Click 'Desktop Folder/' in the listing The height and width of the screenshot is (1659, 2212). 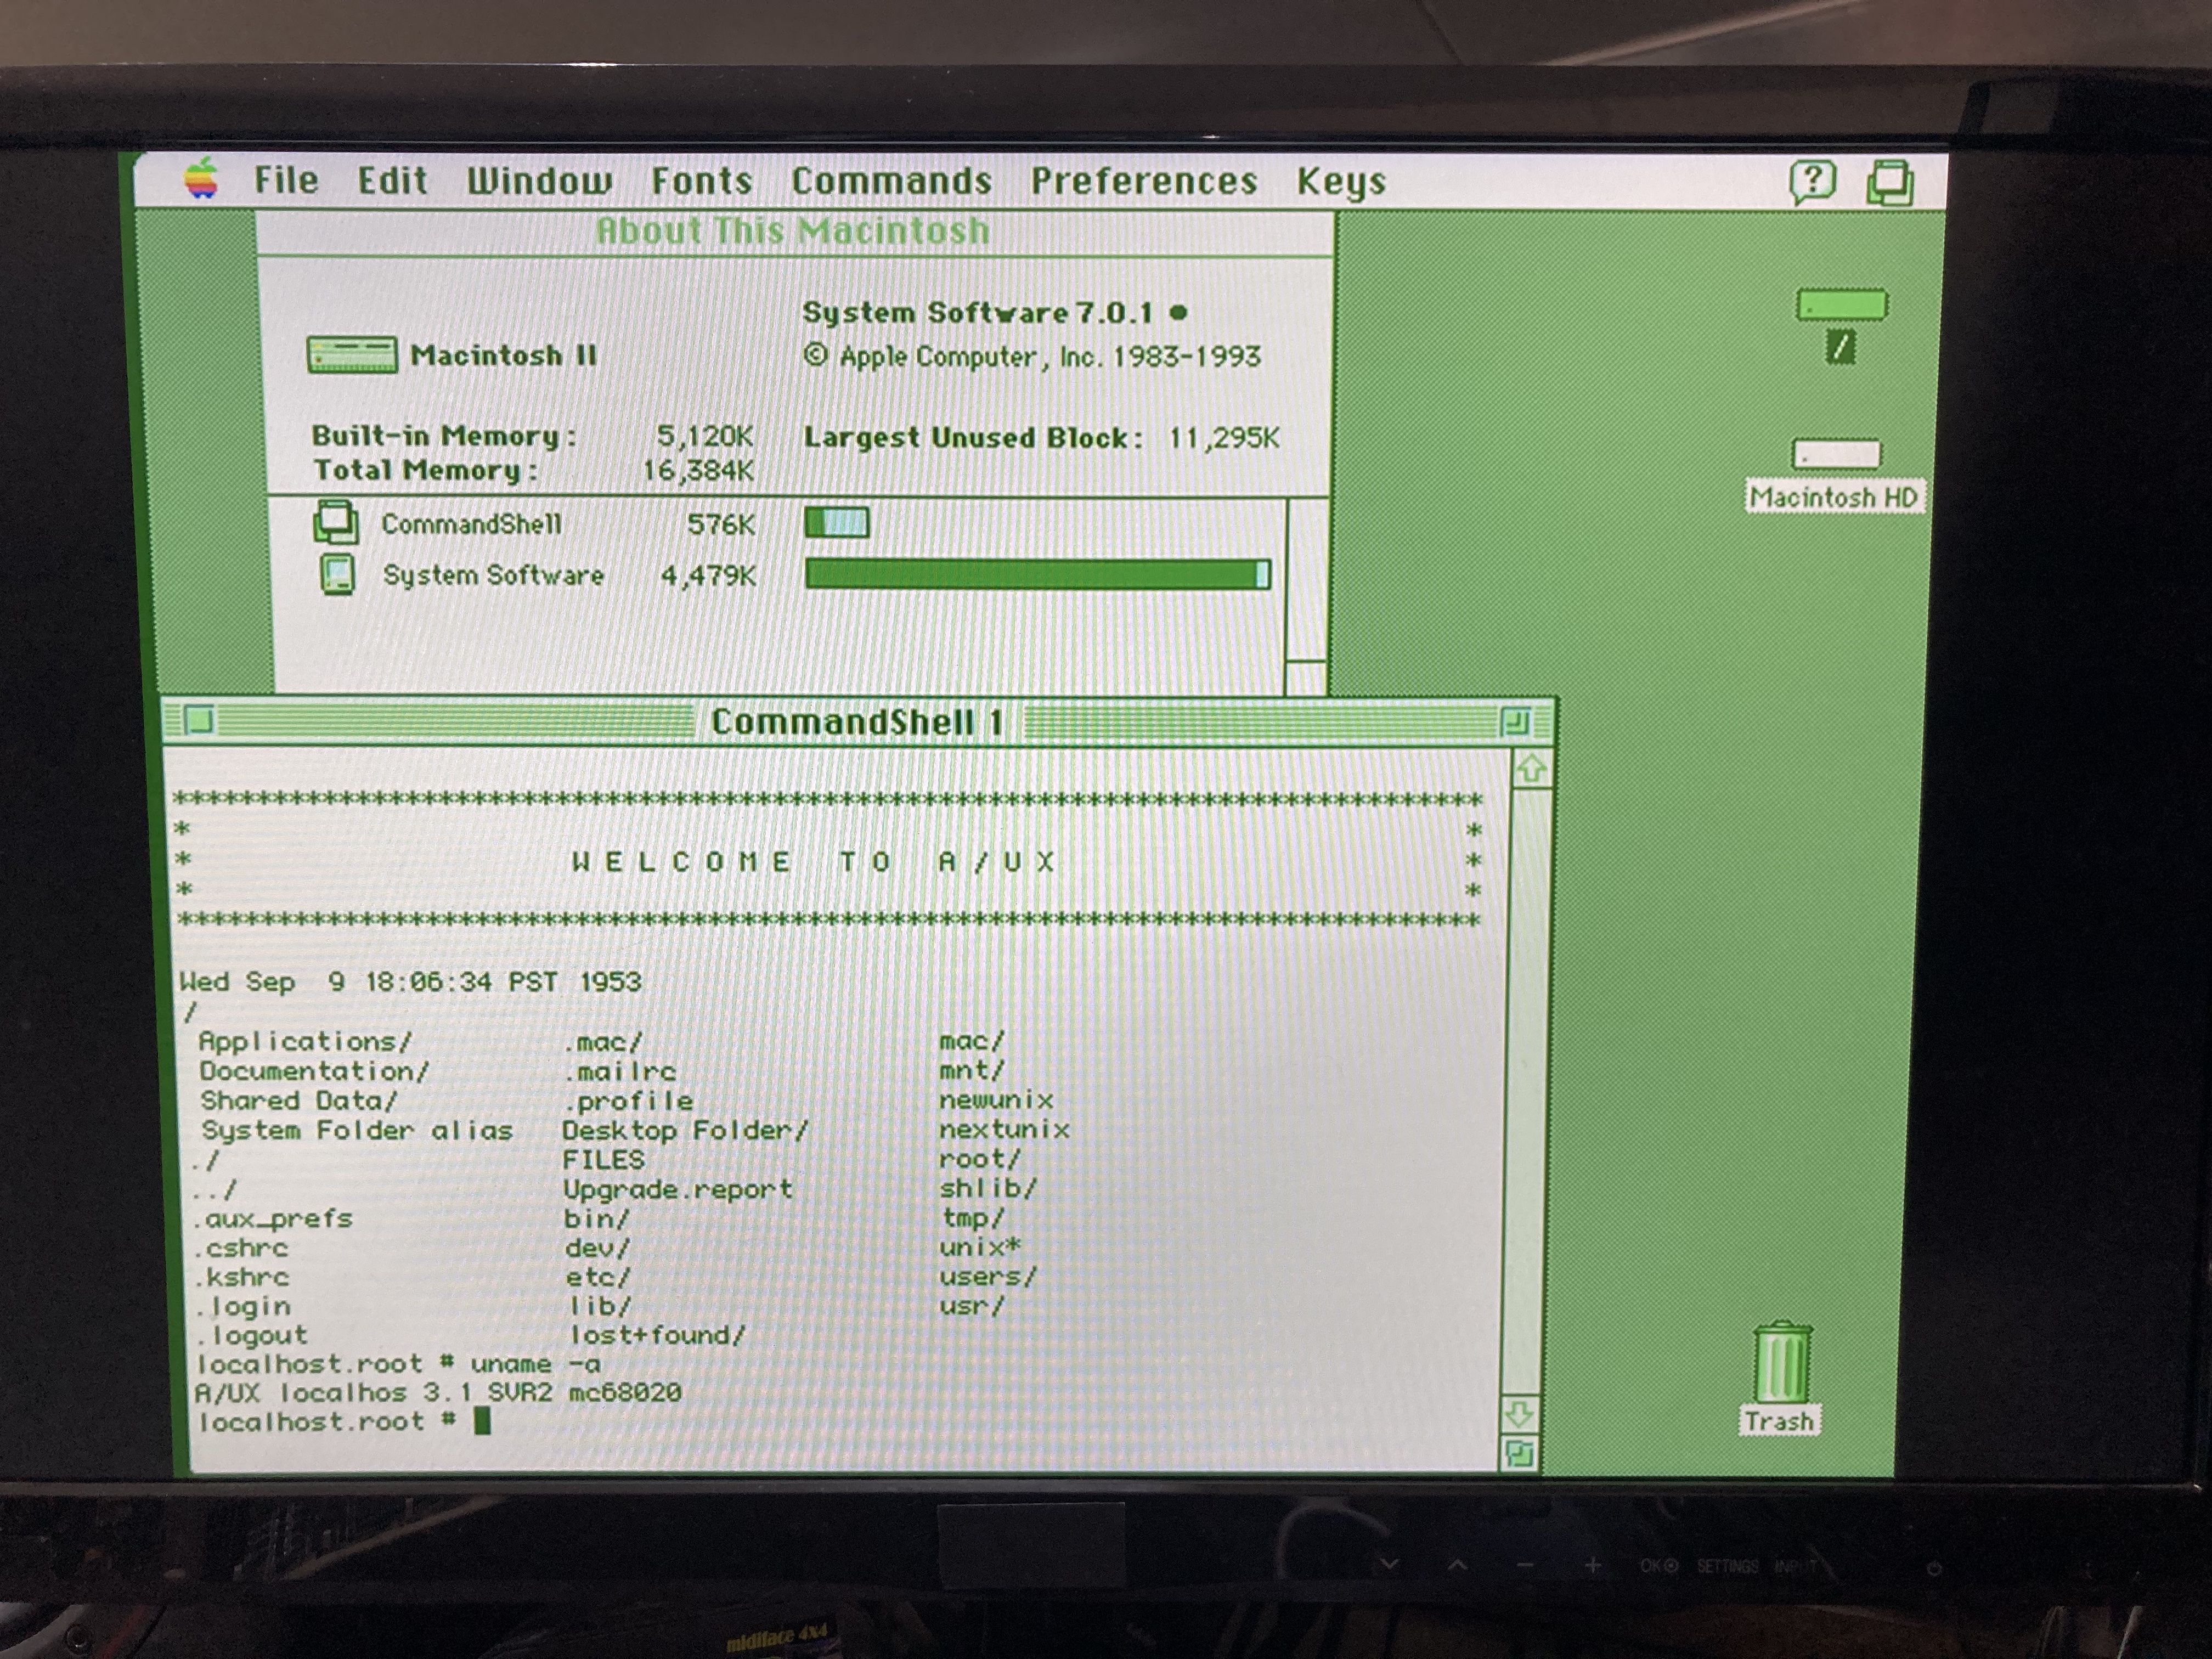[685, 1130]
